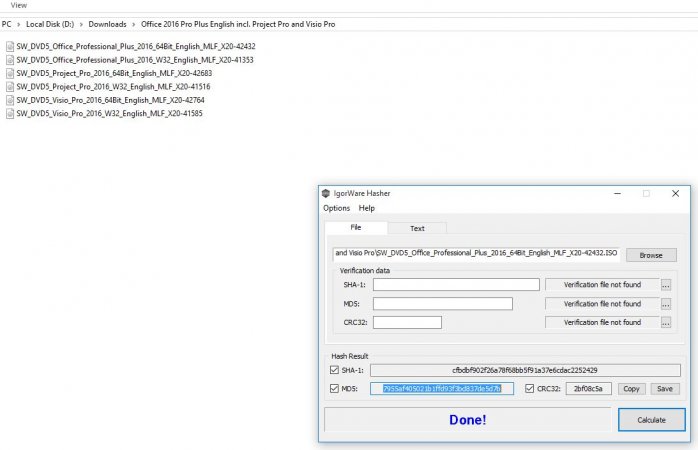Click the Browse button

coord(651,255)
